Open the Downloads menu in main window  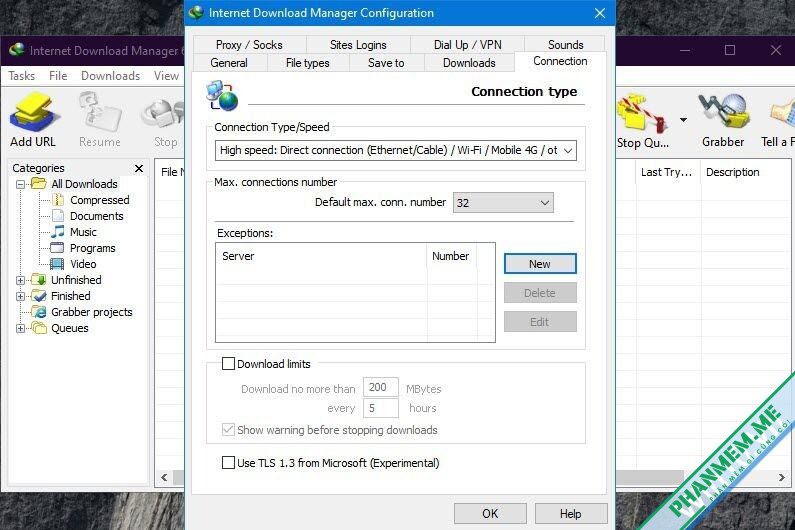click(x=111, y=76)
